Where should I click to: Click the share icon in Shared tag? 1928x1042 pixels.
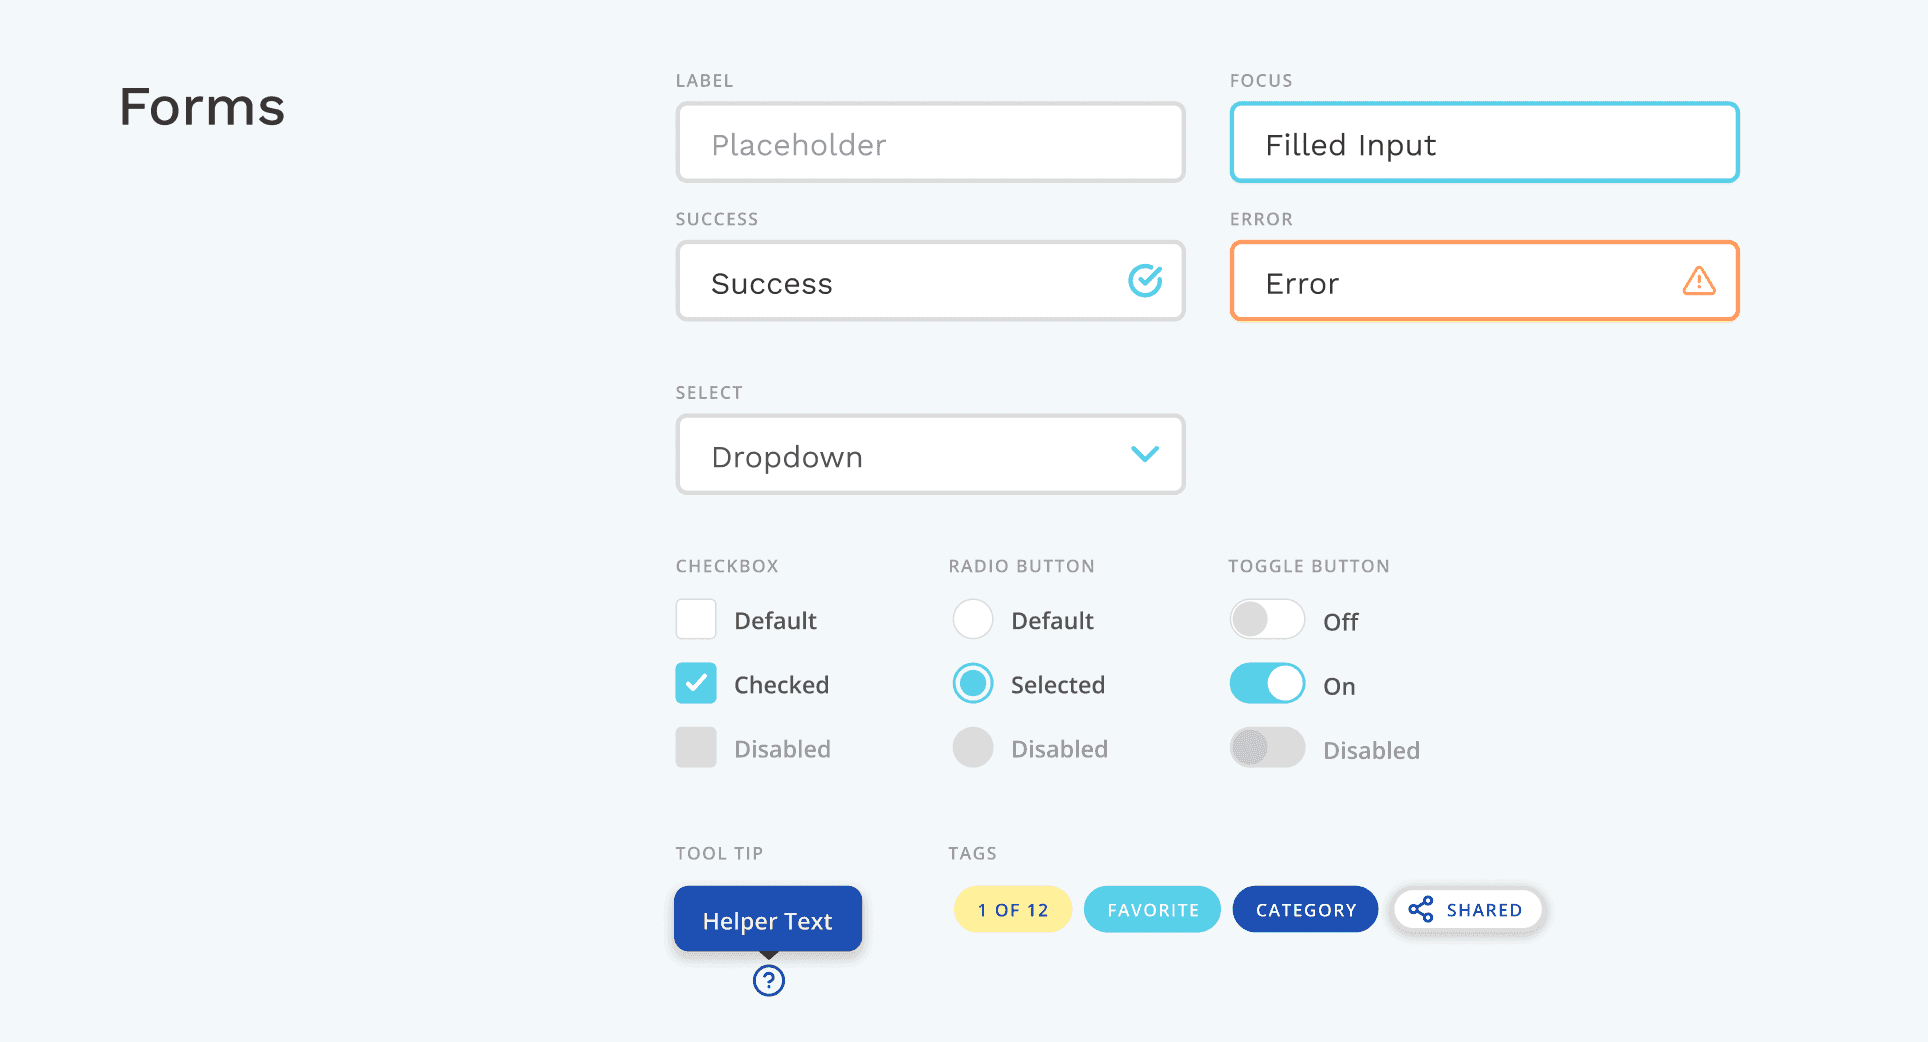(1420, 909)
